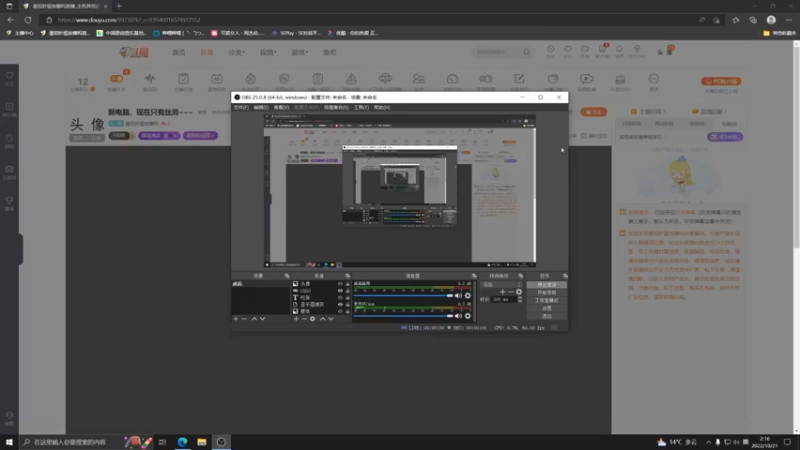This screenshot has width=800, height=450.
Task: Open the OBS 编辑(E) menu
Action: [x=261, y=108]
